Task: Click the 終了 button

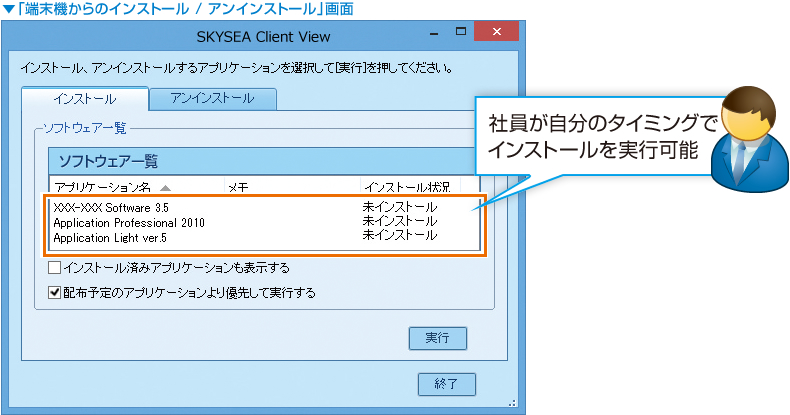Action: [446, 384]
